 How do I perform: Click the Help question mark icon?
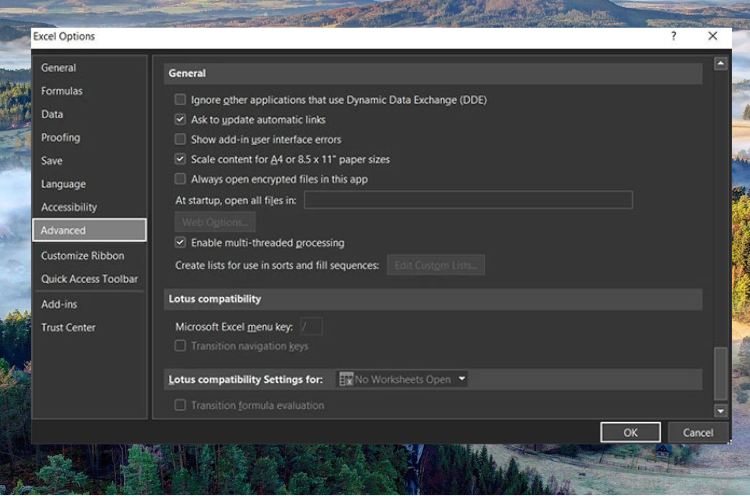(673, 36)
